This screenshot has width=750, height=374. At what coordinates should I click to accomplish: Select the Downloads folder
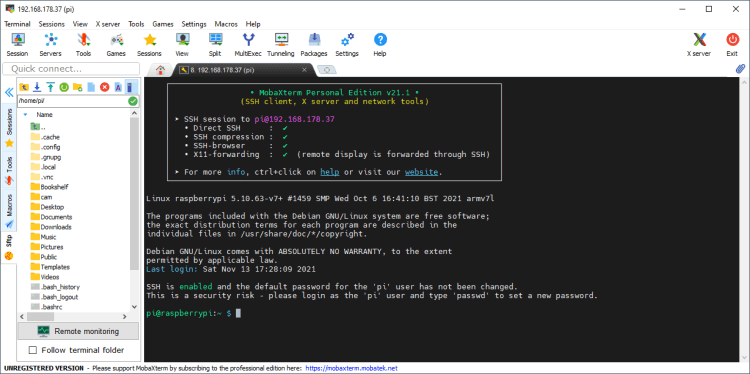51,227
